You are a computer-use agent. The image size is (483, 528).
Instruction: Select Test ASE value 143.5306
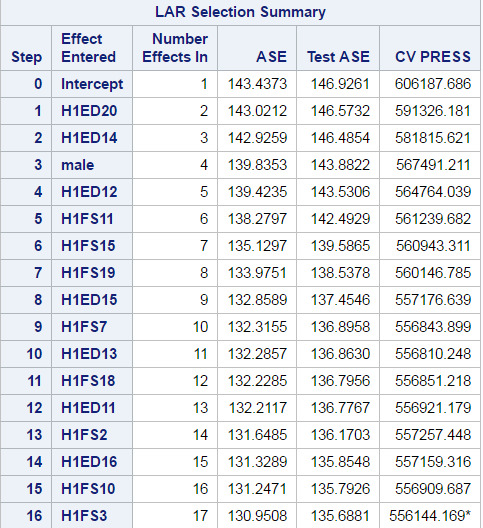pyautogui.click(x=340, y=192)
